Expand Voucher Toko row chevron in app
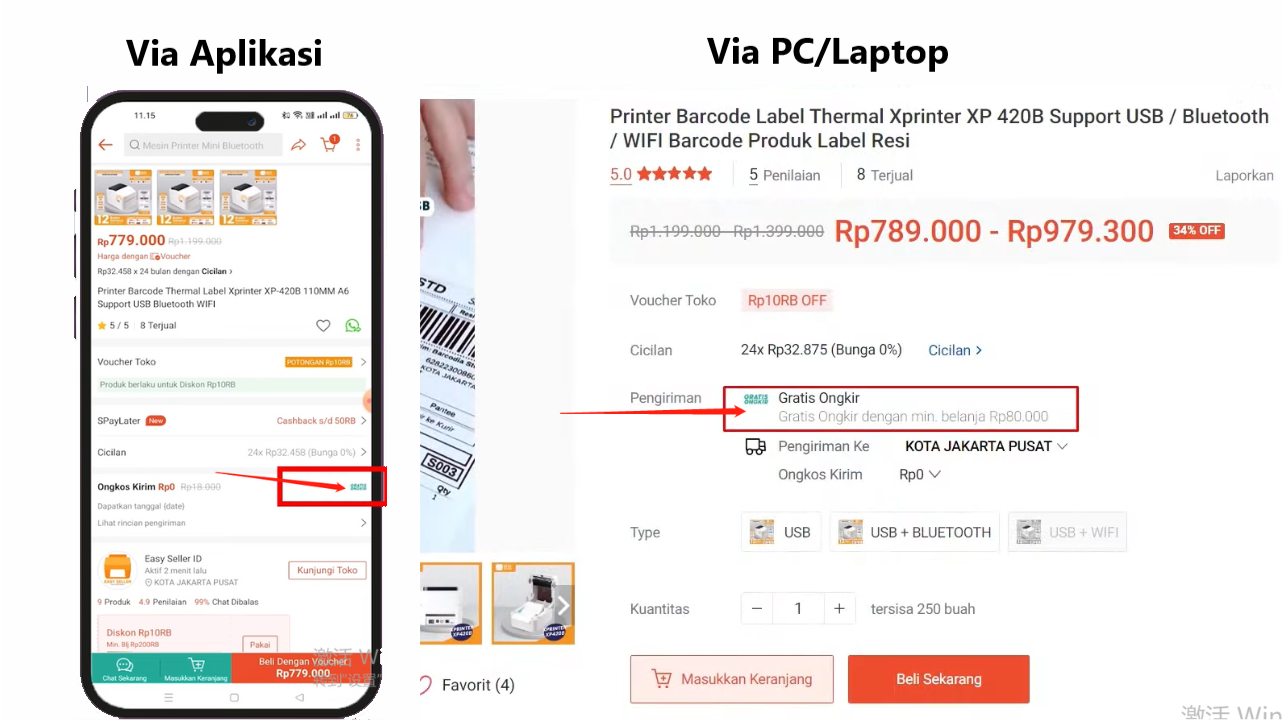The image size is (1284, 720). [x=363, y=362]
